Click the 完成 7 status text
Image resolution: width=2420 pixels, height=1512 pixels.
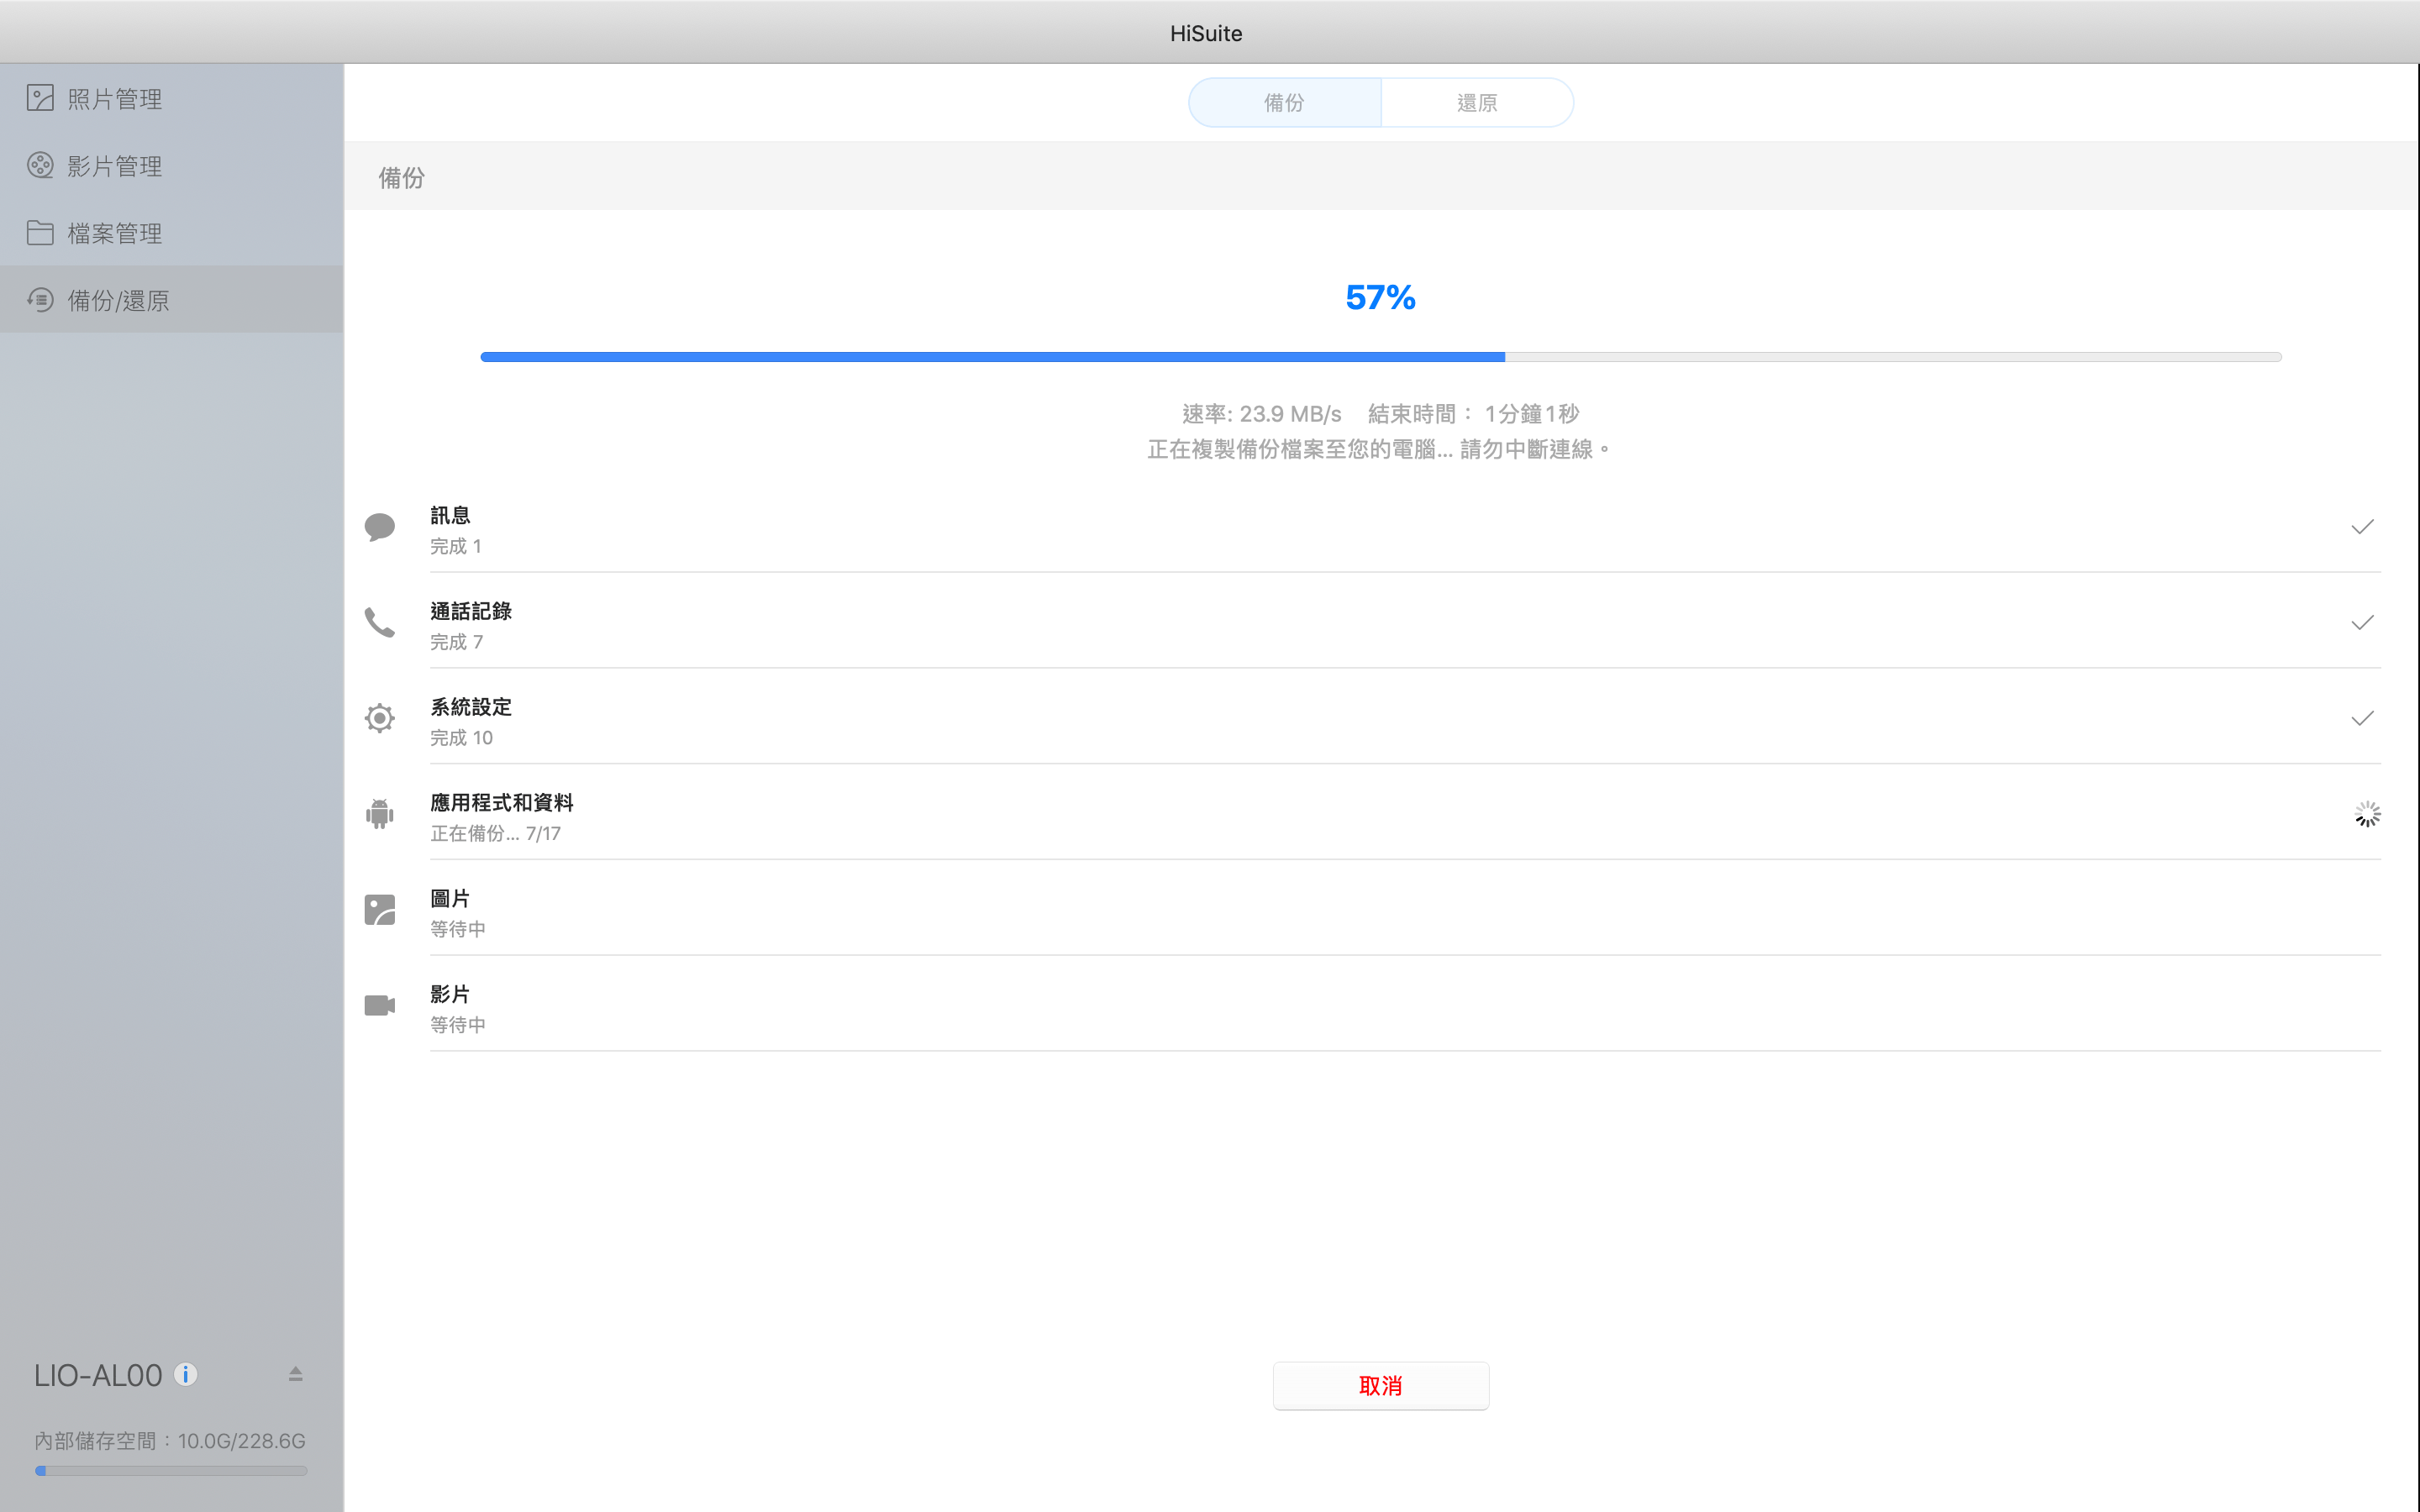457,642
